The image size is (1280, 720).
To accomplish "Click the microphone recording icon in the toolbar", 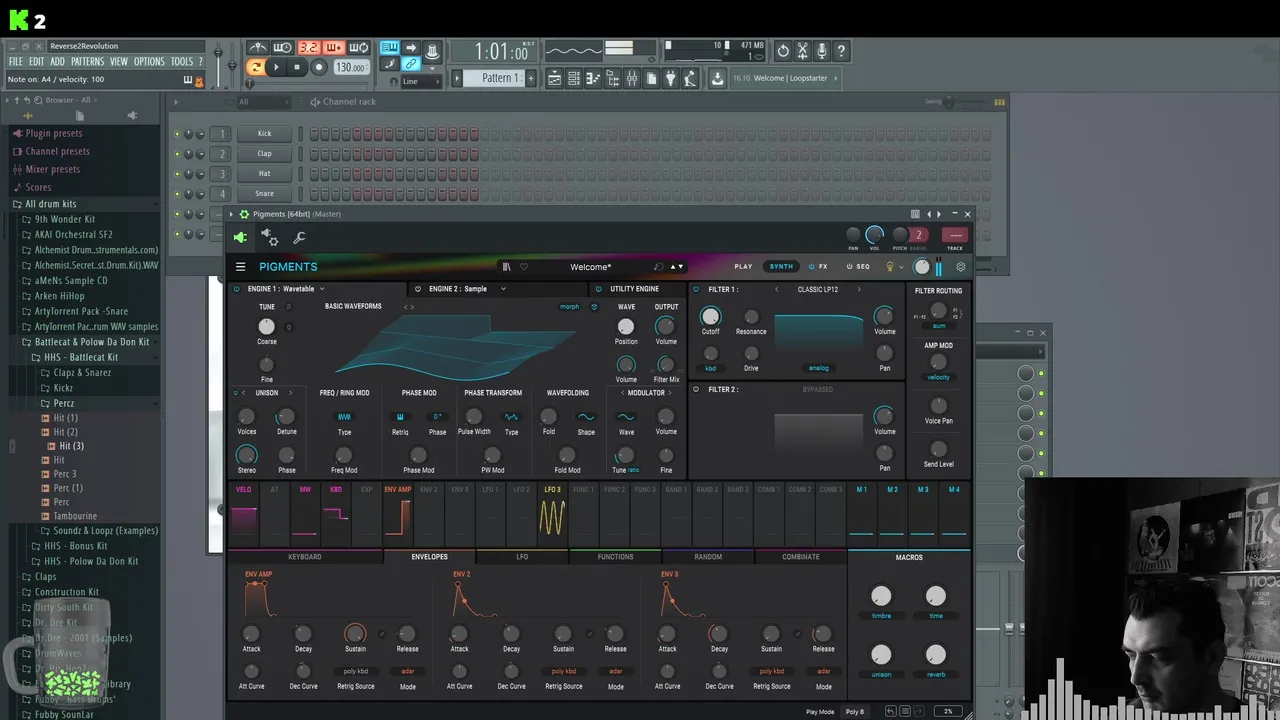I will (822, 50).
